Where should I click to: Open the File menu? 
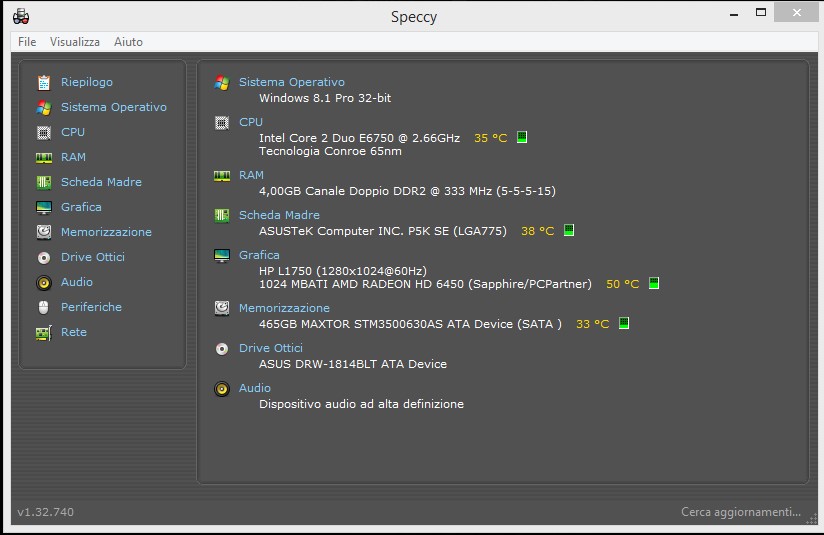(27, 42)
